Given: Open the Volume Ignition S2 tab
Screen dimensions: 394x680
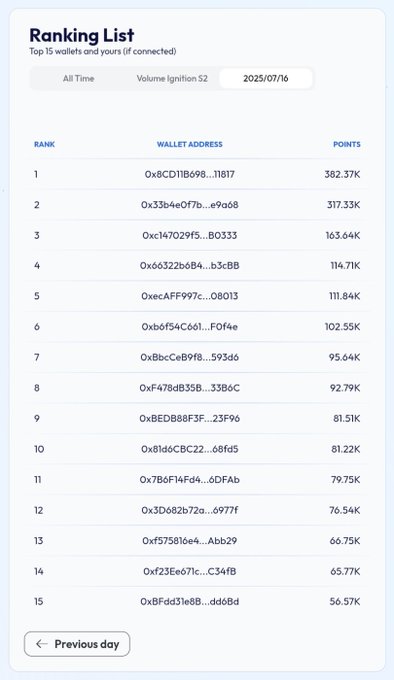Looking at the screenshot, I should click(x=172, y=78).
